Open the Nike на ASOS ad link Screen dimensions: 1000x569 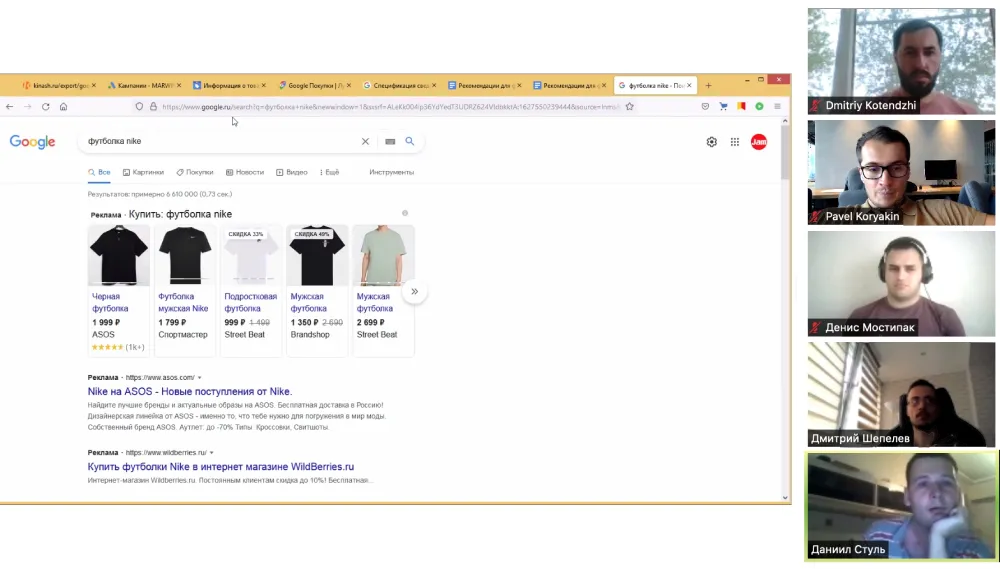pos(189,392)
